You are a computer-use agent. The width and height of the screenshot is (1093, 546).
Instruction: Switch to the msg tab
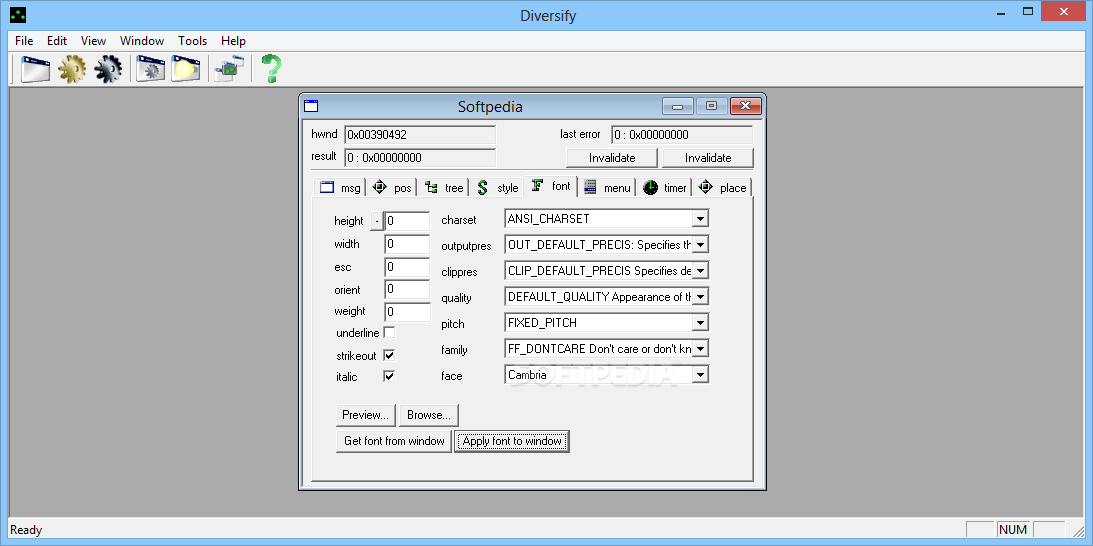coord(339,188)
